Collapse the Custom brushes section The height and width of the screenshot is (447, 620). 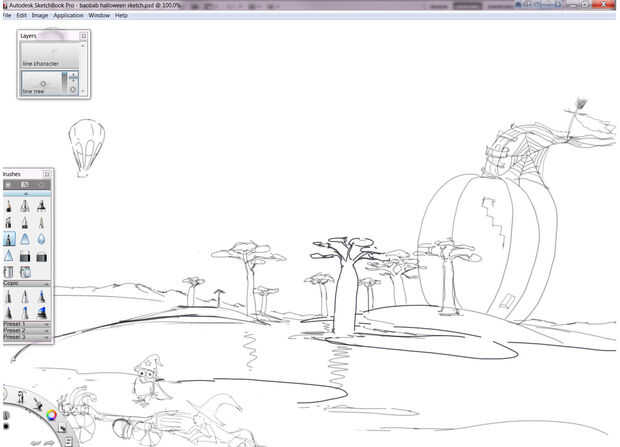tap(26, 284)
